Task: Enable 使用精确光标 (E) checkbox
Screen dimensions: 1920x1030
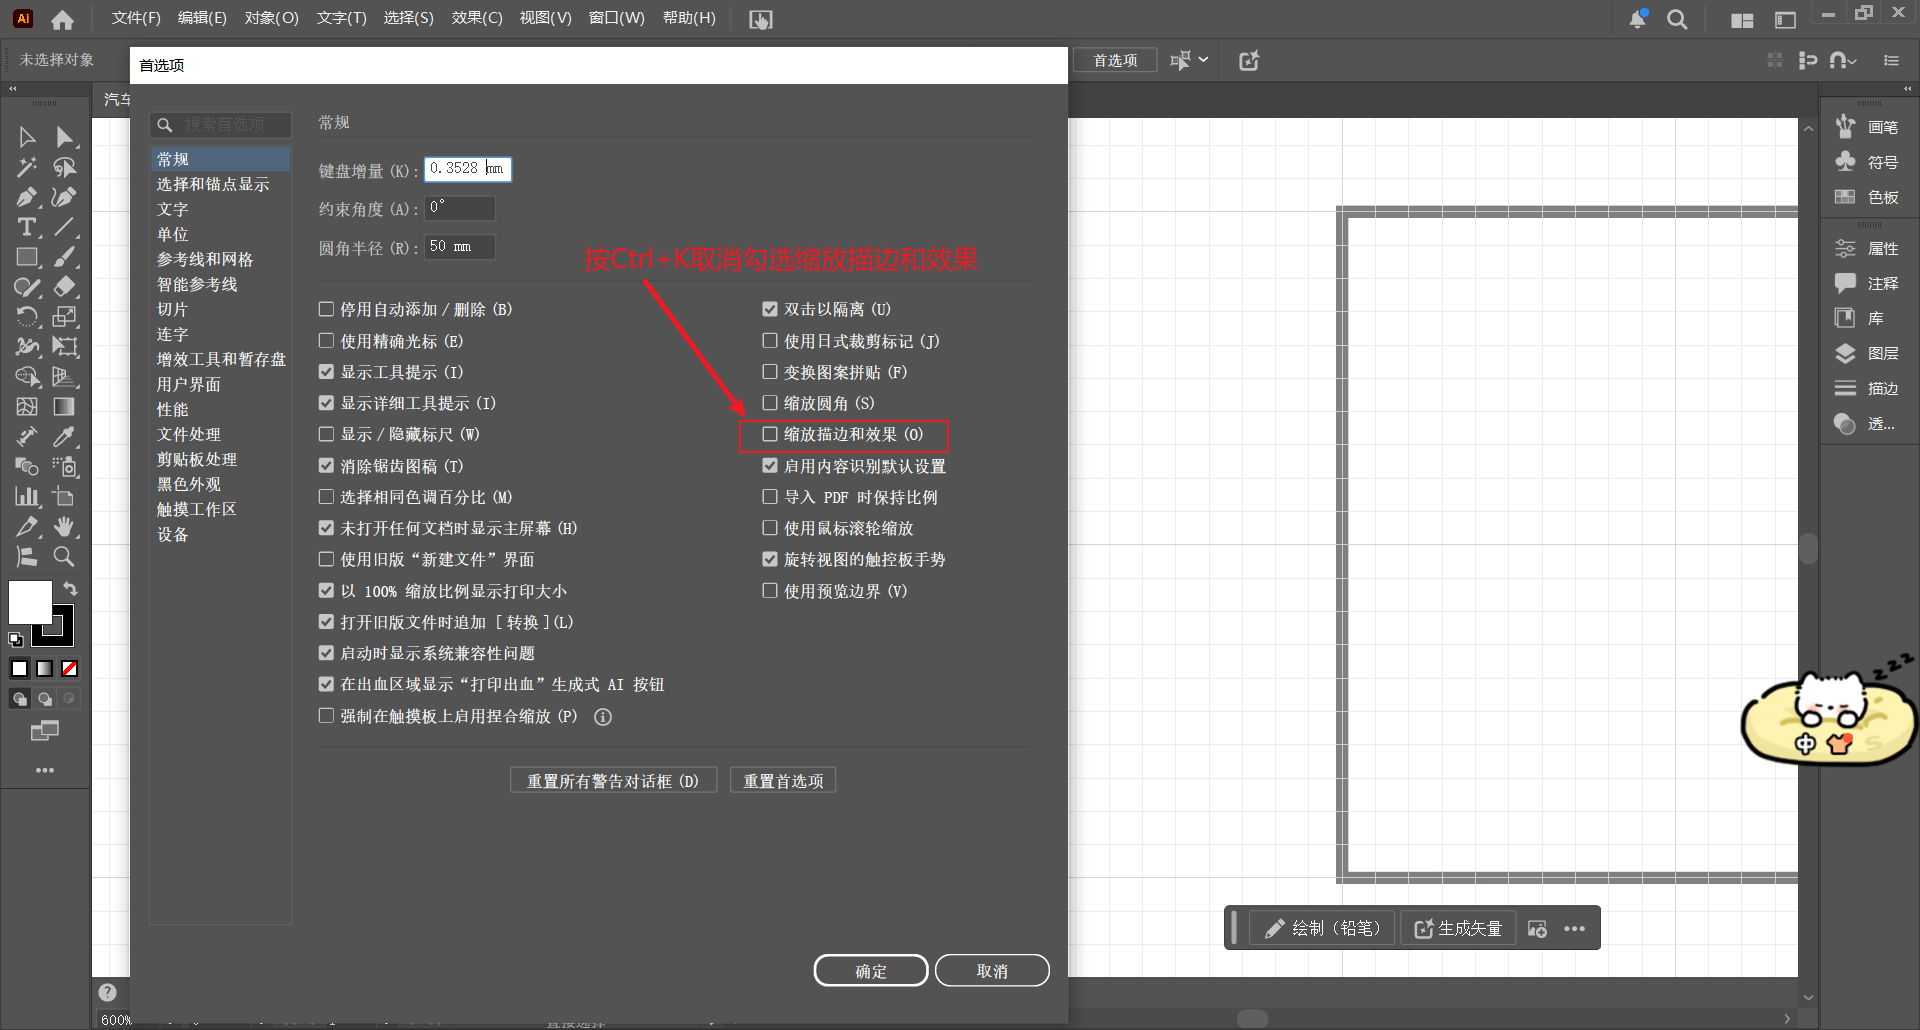Action: point(326,341)
